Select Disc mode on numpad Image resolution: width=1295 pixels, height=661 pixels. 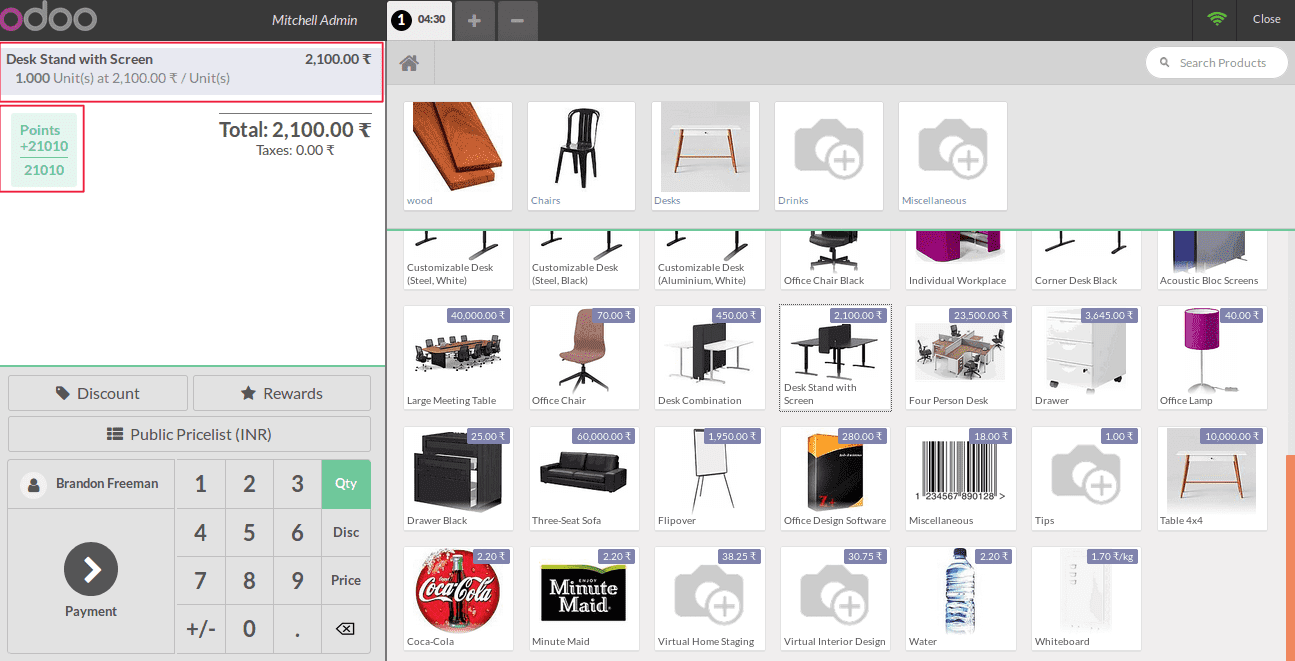[x=346, y=532]
